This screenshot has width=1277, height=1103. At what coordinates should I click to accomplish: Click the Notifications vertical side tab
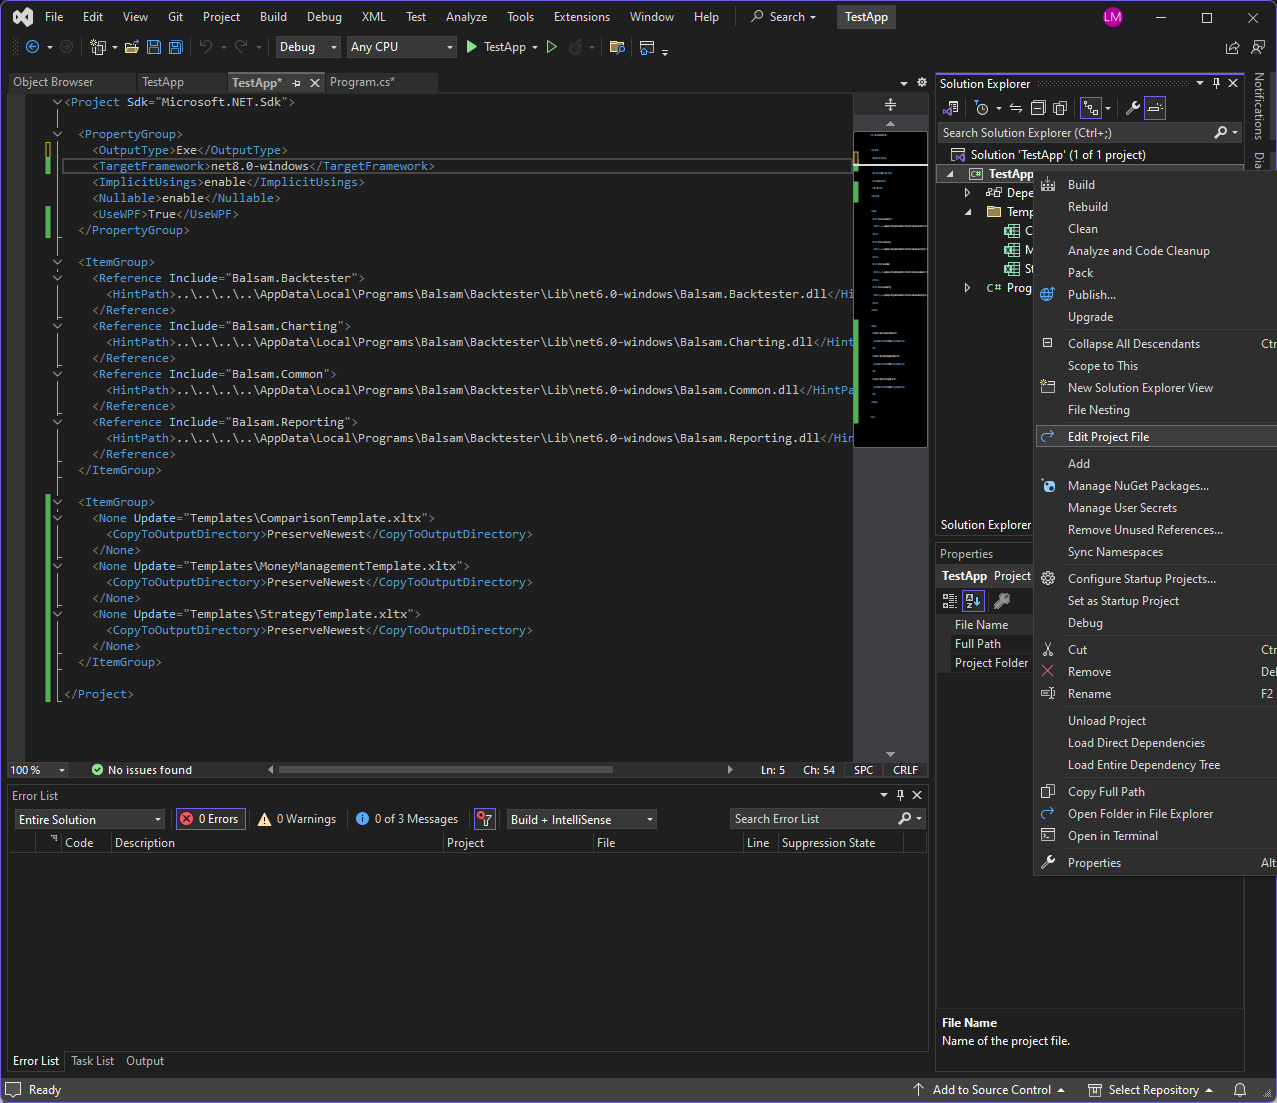pos(1259,105)
